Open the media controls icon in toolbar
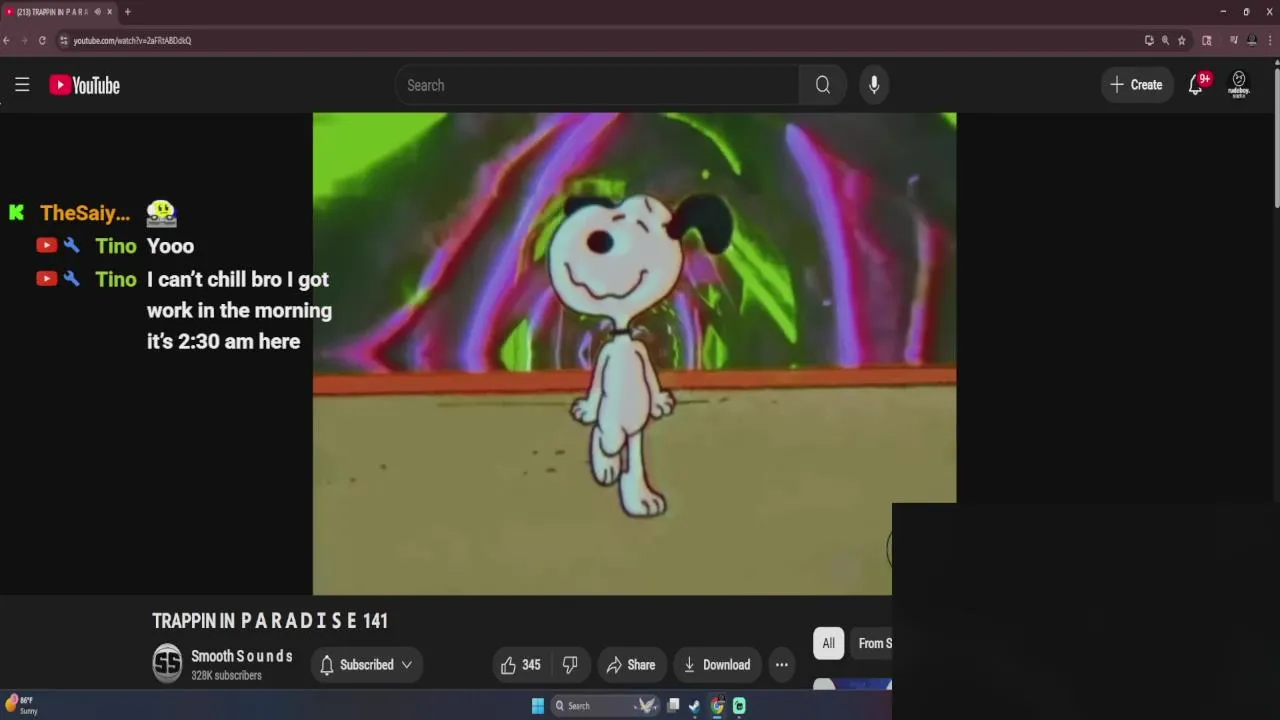This screenshot has width=1280, height=720. click(x=1233, y=40)
